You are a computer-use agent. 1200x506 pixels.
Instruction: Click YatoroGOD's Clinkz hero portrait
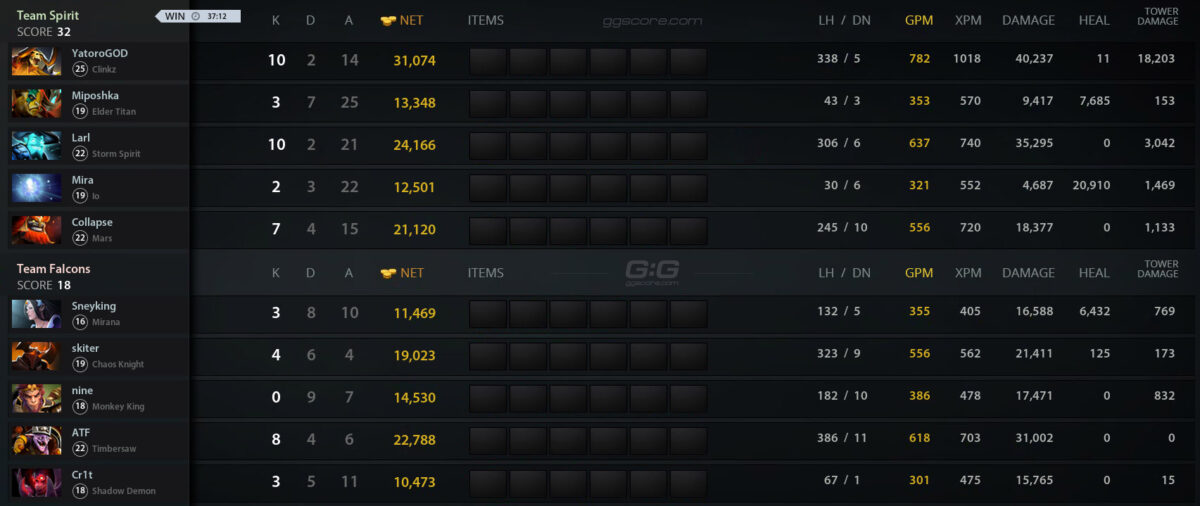(x=36, y=61)
